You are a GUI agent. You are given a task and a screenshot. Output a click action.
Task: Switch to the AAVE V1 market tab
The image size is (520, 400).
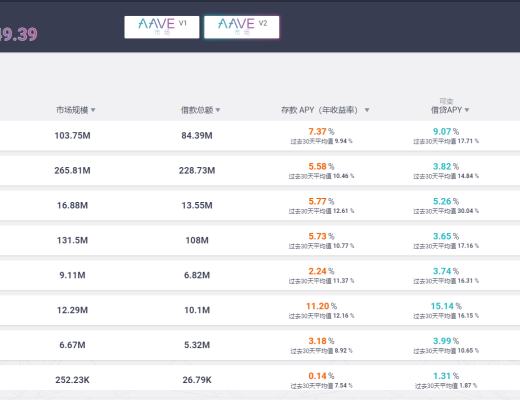pos(162,27)
